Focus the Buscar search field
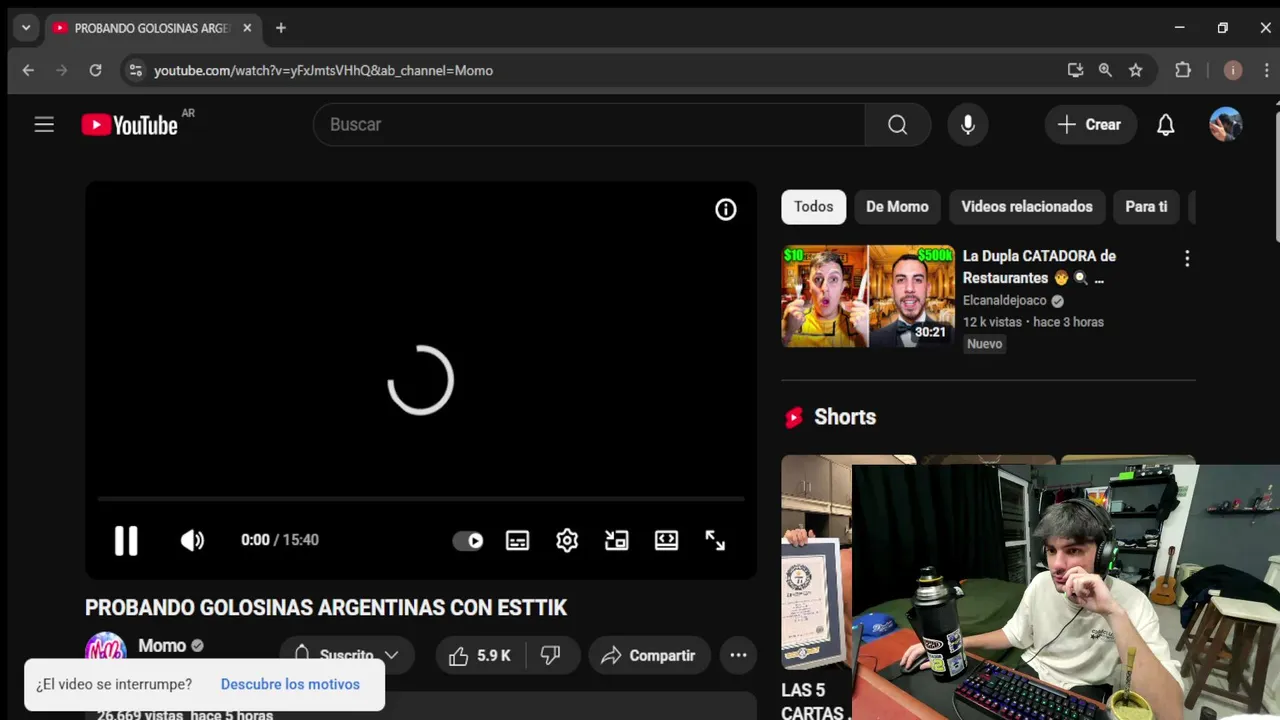The width and height of the screenshot is (1280, 720). 590,125
